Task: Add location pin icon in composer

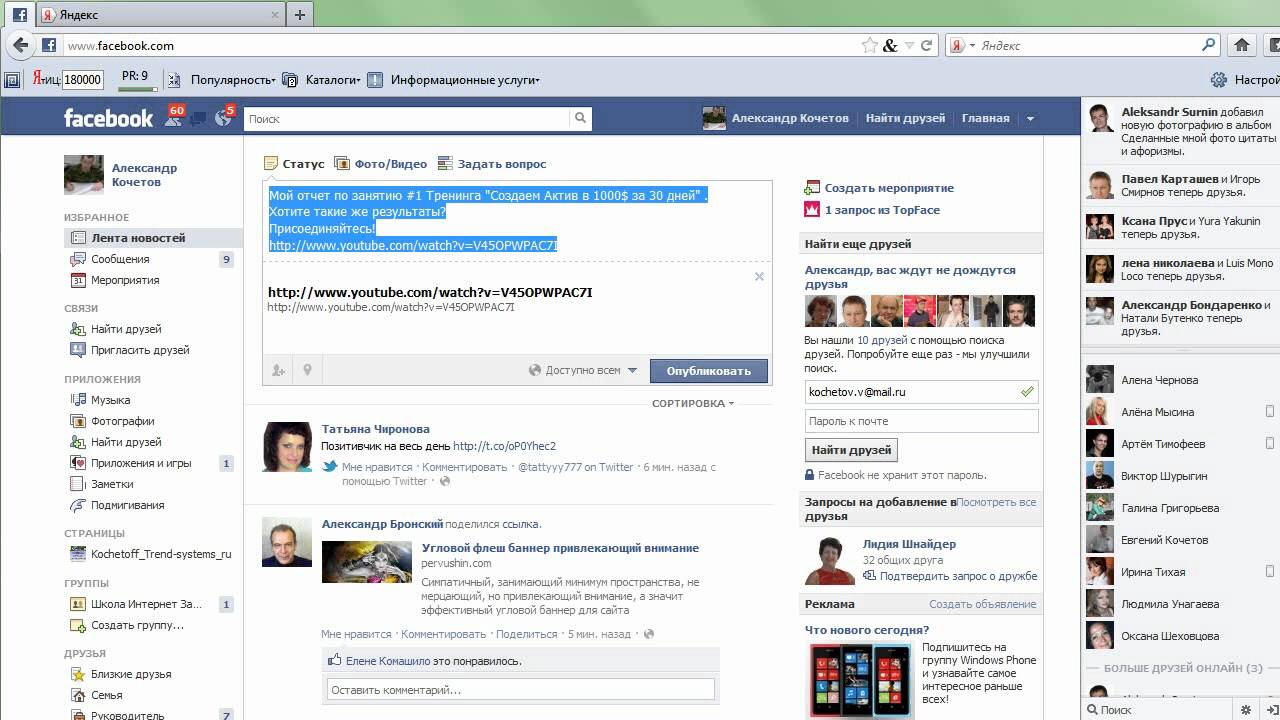Action: pos(307,370)
